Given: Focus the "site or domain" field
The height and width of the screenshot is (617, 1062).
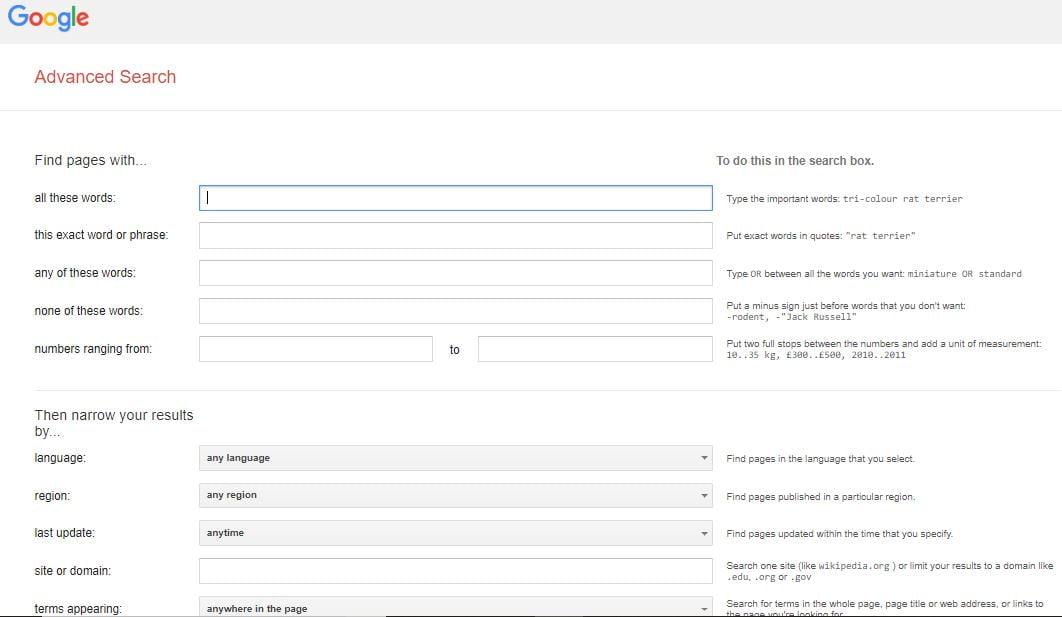Looking at the screenshot, I should coord(456,570).
